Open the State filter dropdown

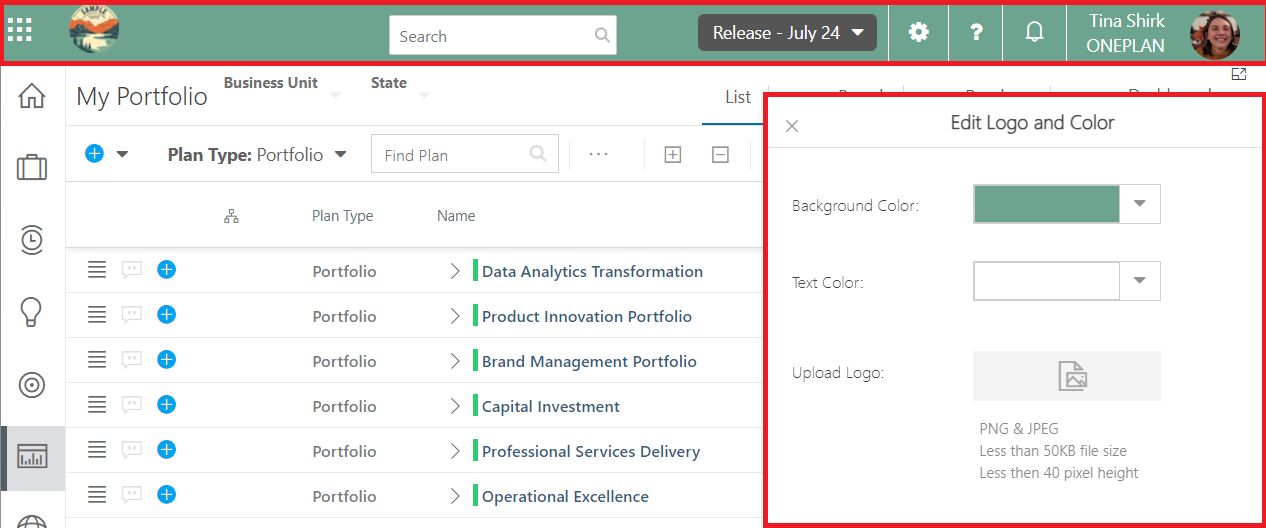[424, 96]
